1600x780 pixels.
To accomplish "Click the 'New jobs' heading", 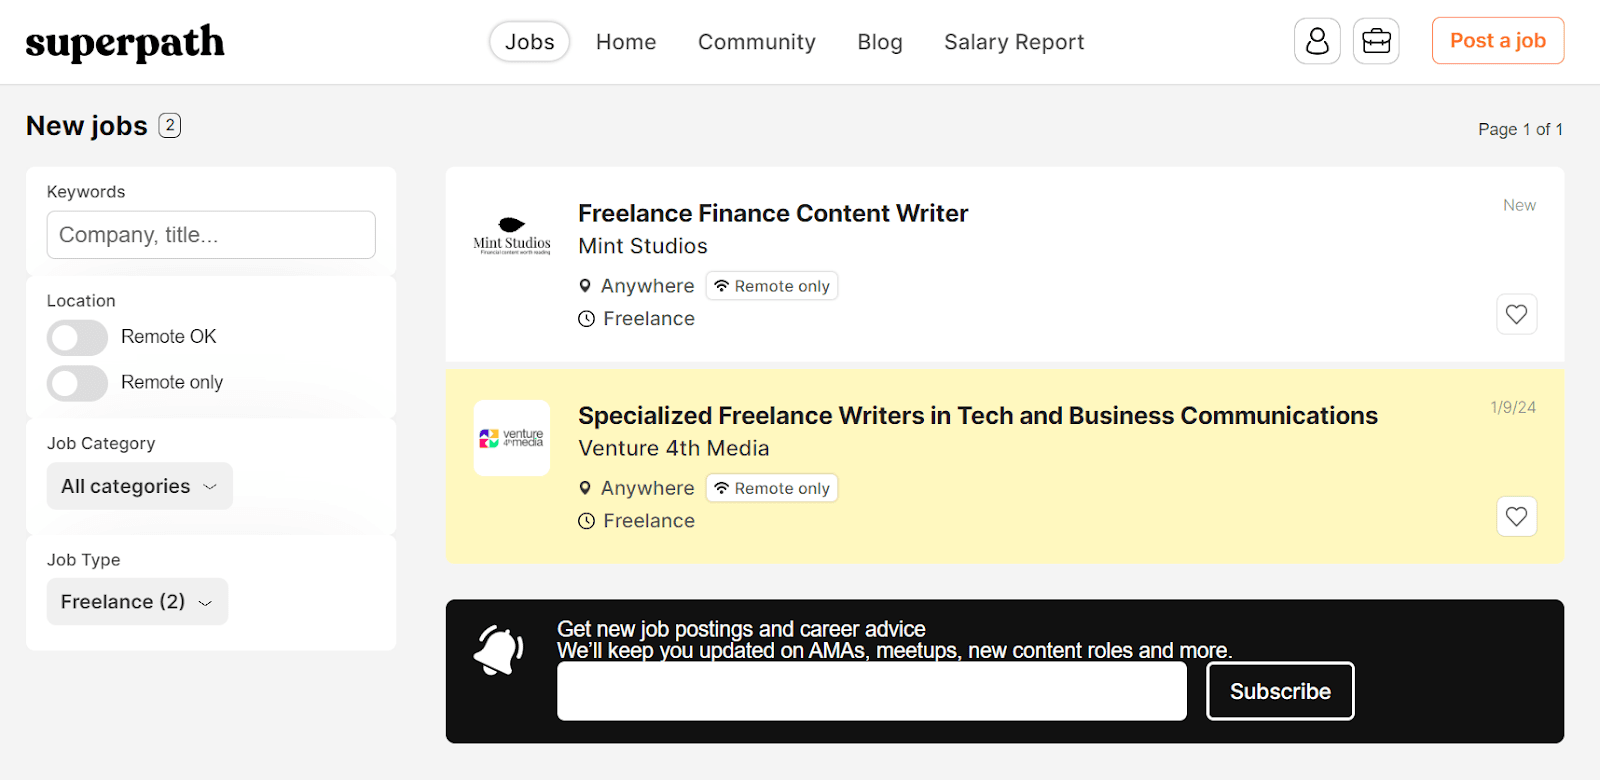I will 87,126.
